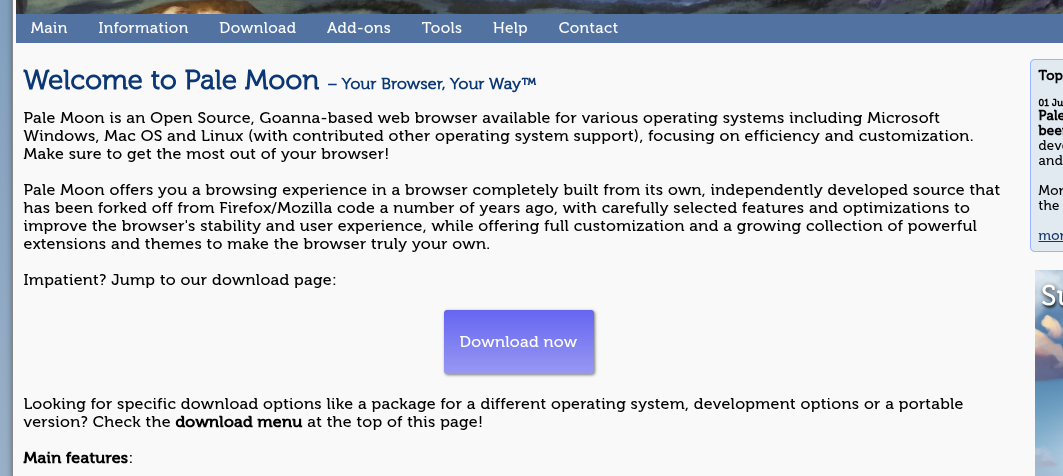Open the Help menu
Viewport: 1063px width, 476px height.
tap(510, 28)
